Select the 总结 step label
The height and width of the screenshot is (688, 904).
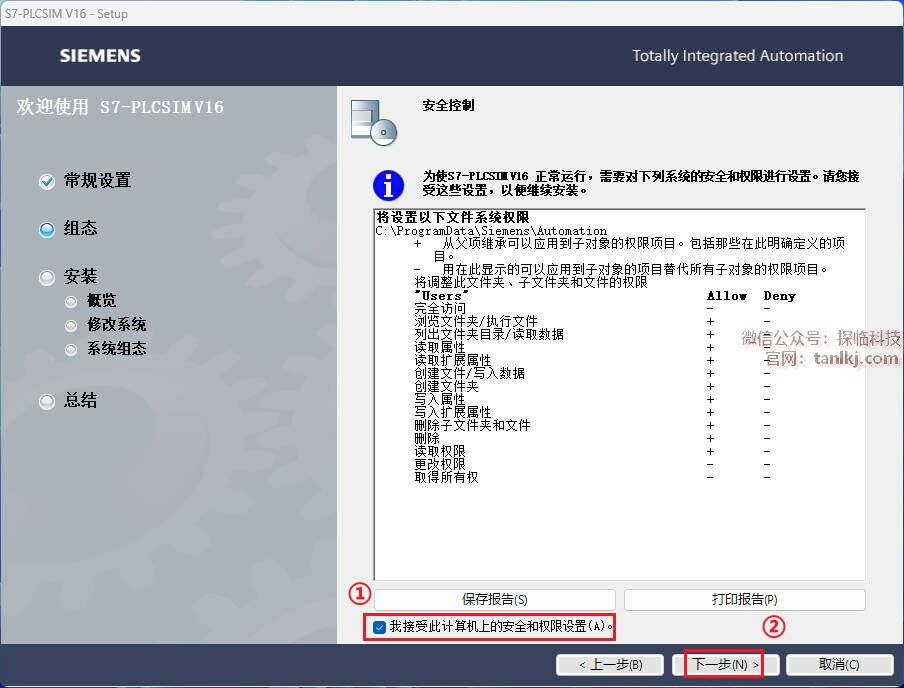click(x=80, y=400)
